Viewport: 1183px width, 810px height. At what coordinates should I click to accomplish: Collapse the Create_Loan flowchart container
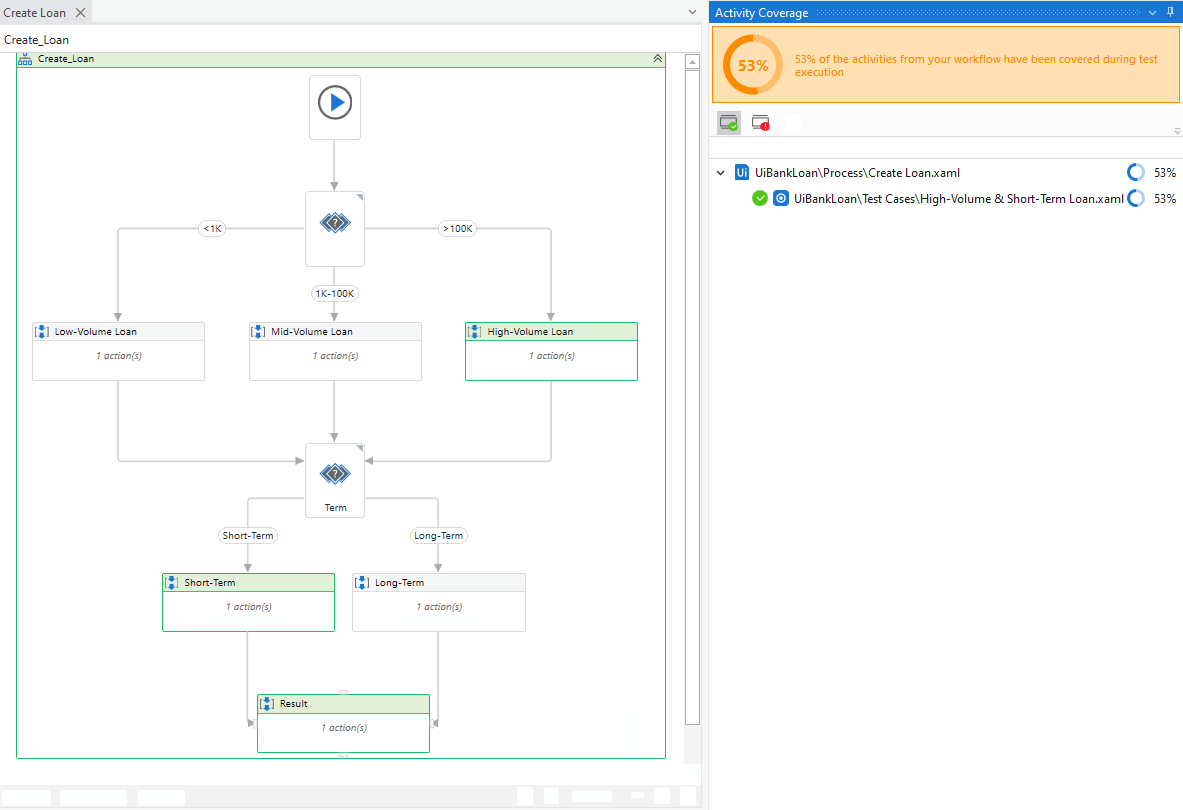tap(658, 59)
